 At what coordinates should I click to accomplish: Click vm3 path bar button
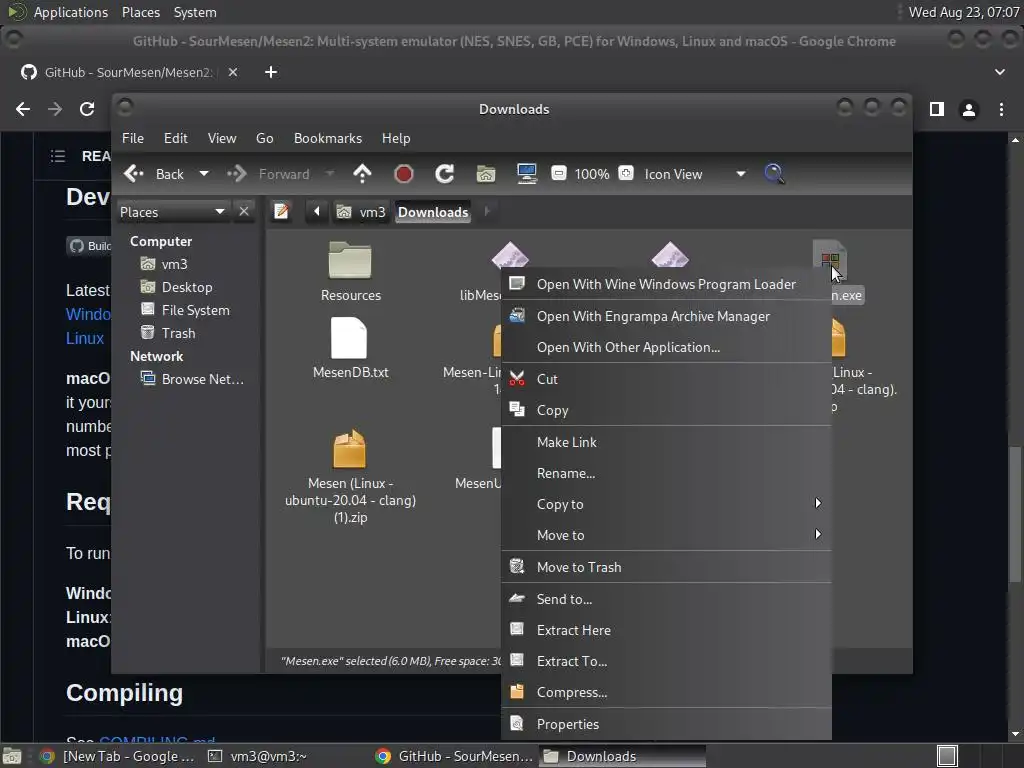(362, 212)
